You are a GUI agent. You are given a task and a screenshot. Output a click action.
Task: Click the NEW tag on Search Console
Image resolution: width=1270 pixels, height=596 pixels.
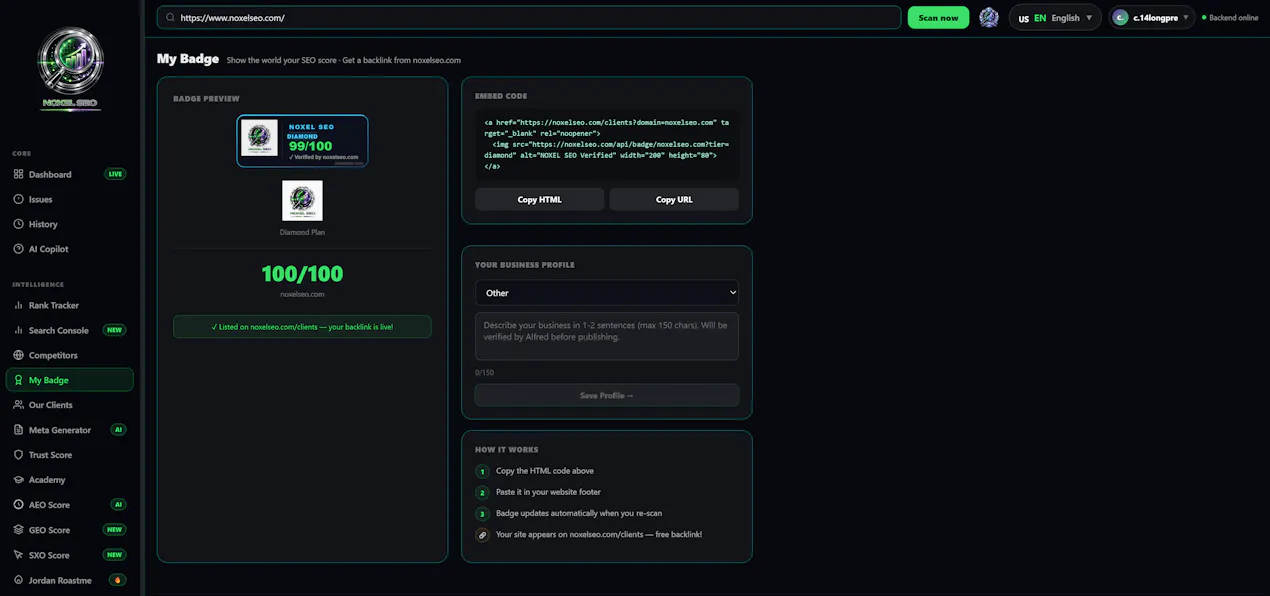click(x=115, y=330)
